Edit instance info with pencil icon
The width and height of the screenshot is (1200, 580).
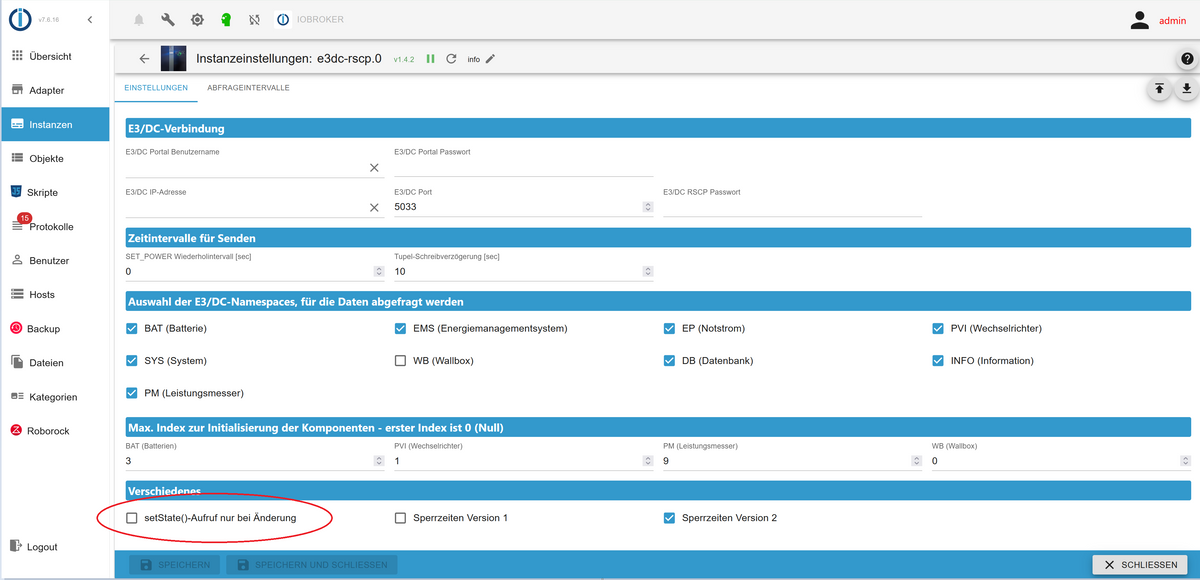490,59
